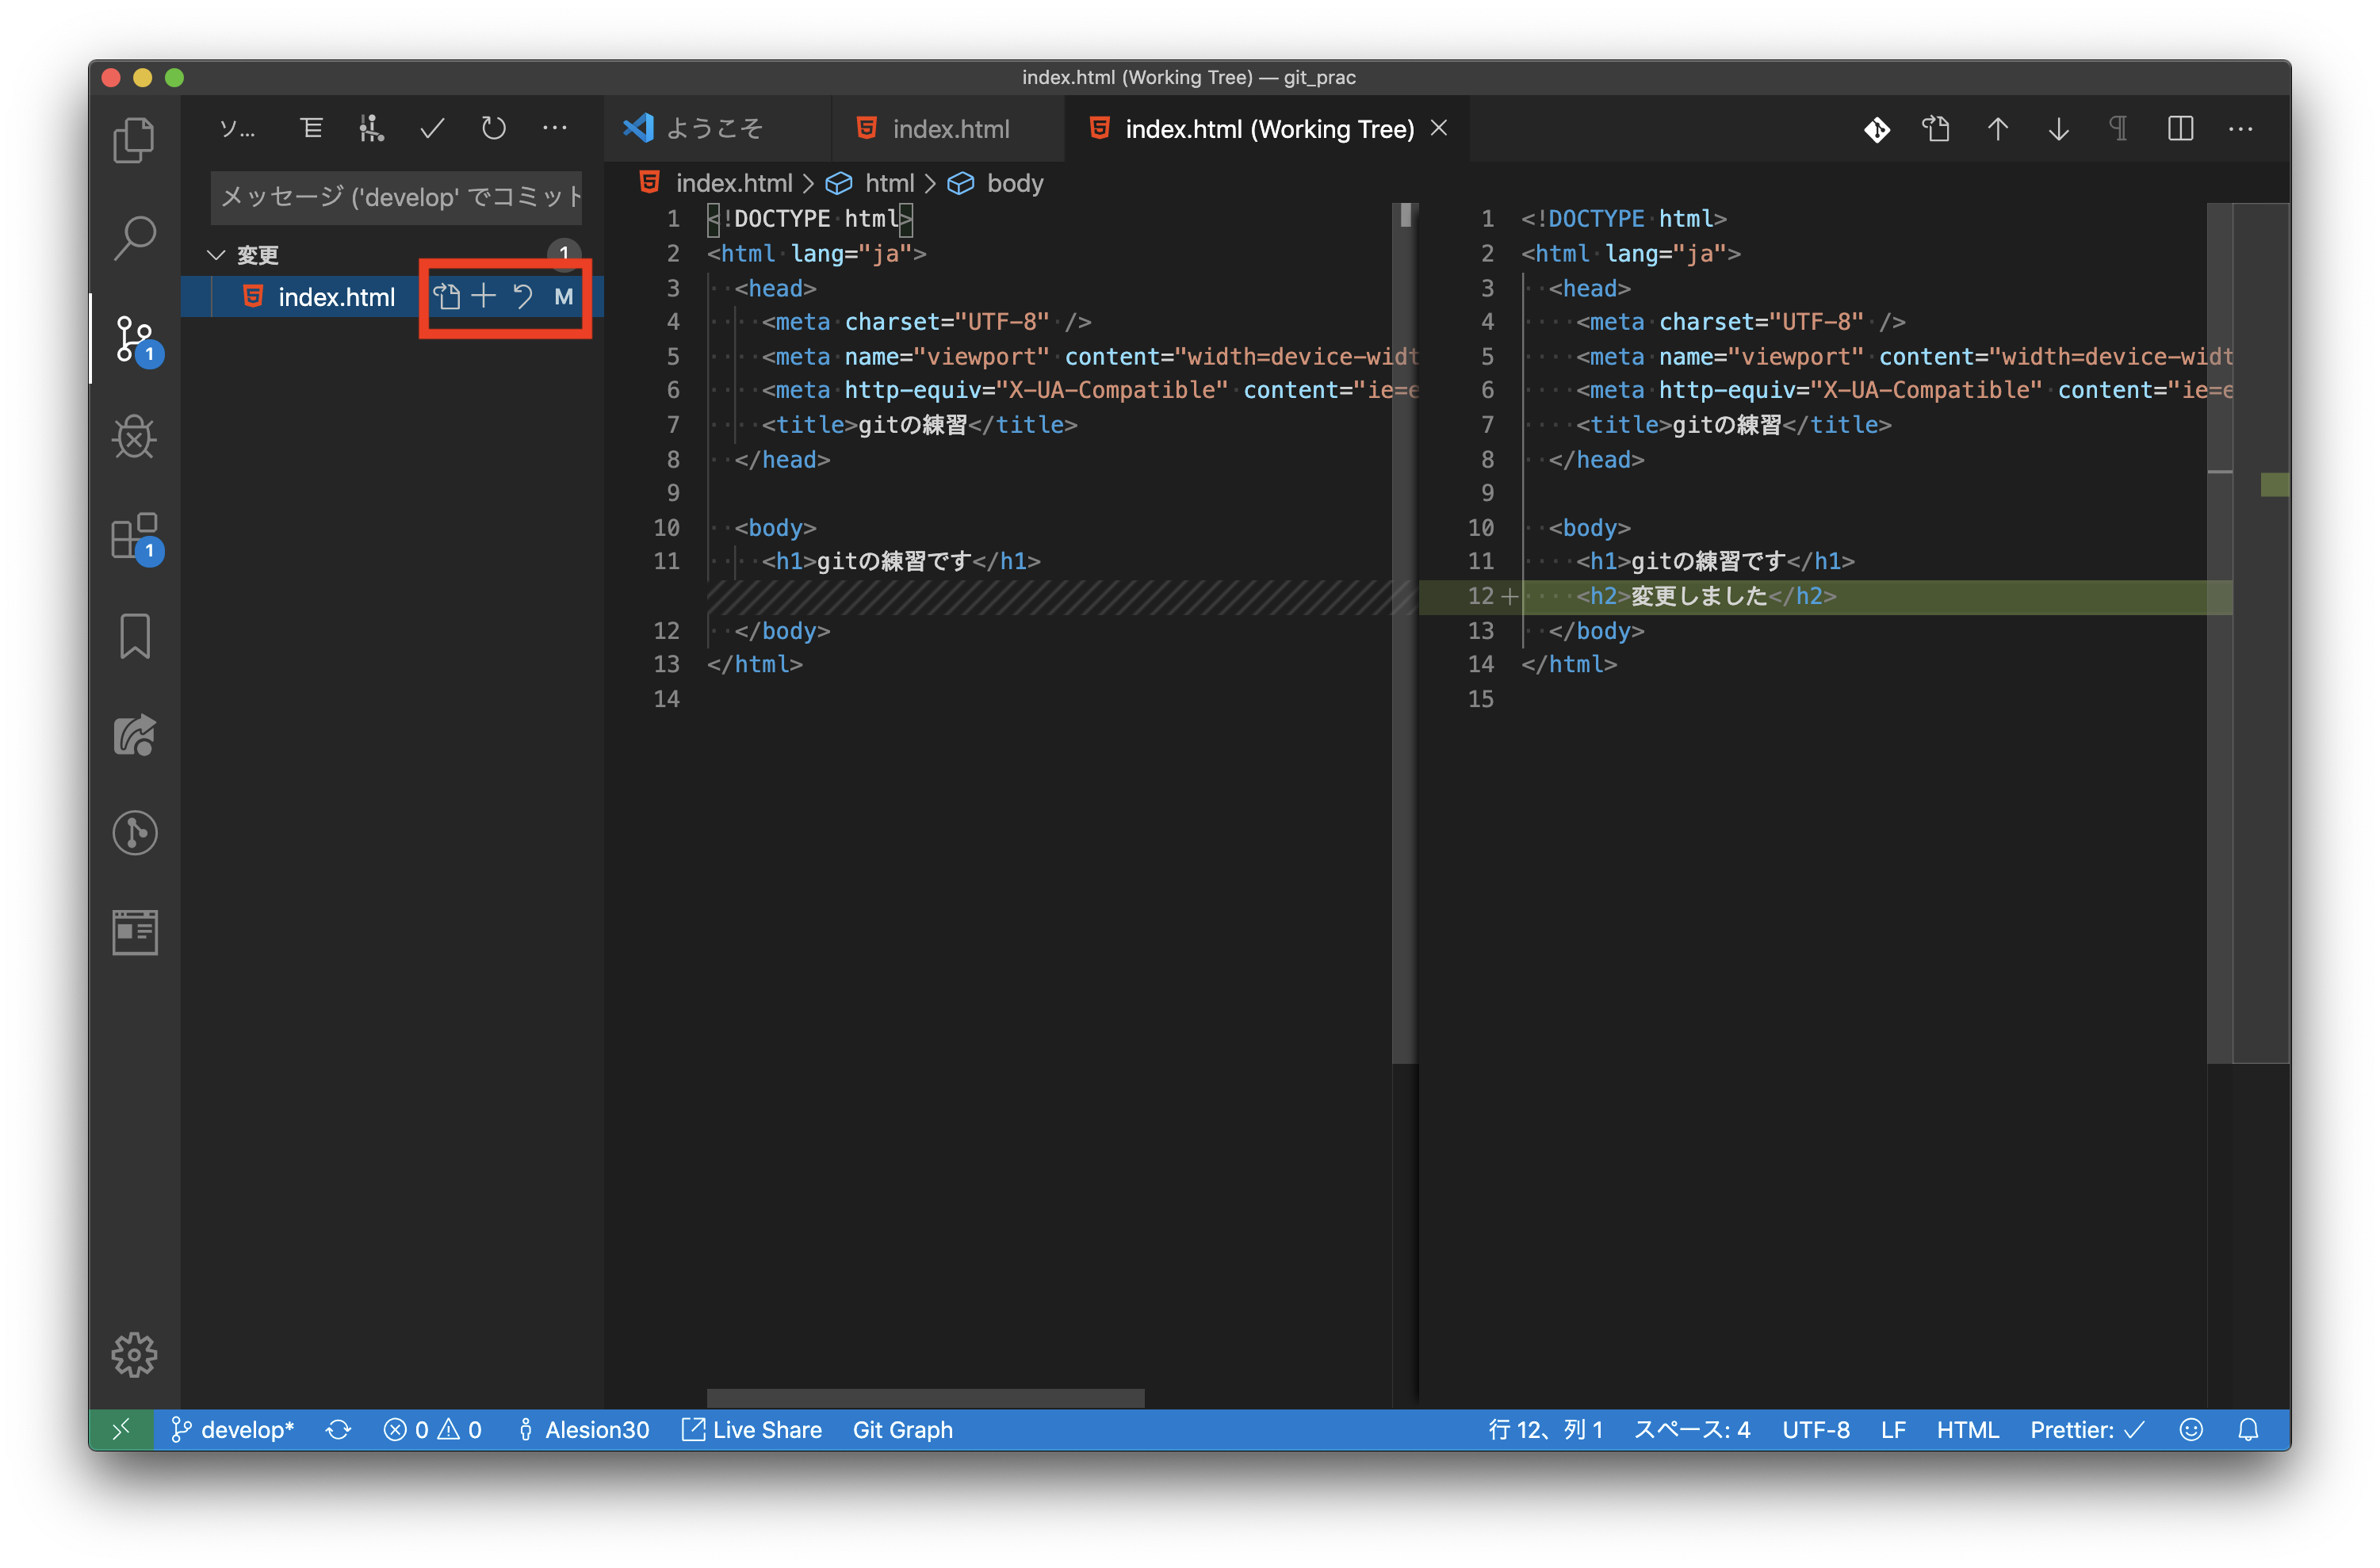The image size is (2380, 1568).
Task: Go to next change arrow
Action: 2059,129
